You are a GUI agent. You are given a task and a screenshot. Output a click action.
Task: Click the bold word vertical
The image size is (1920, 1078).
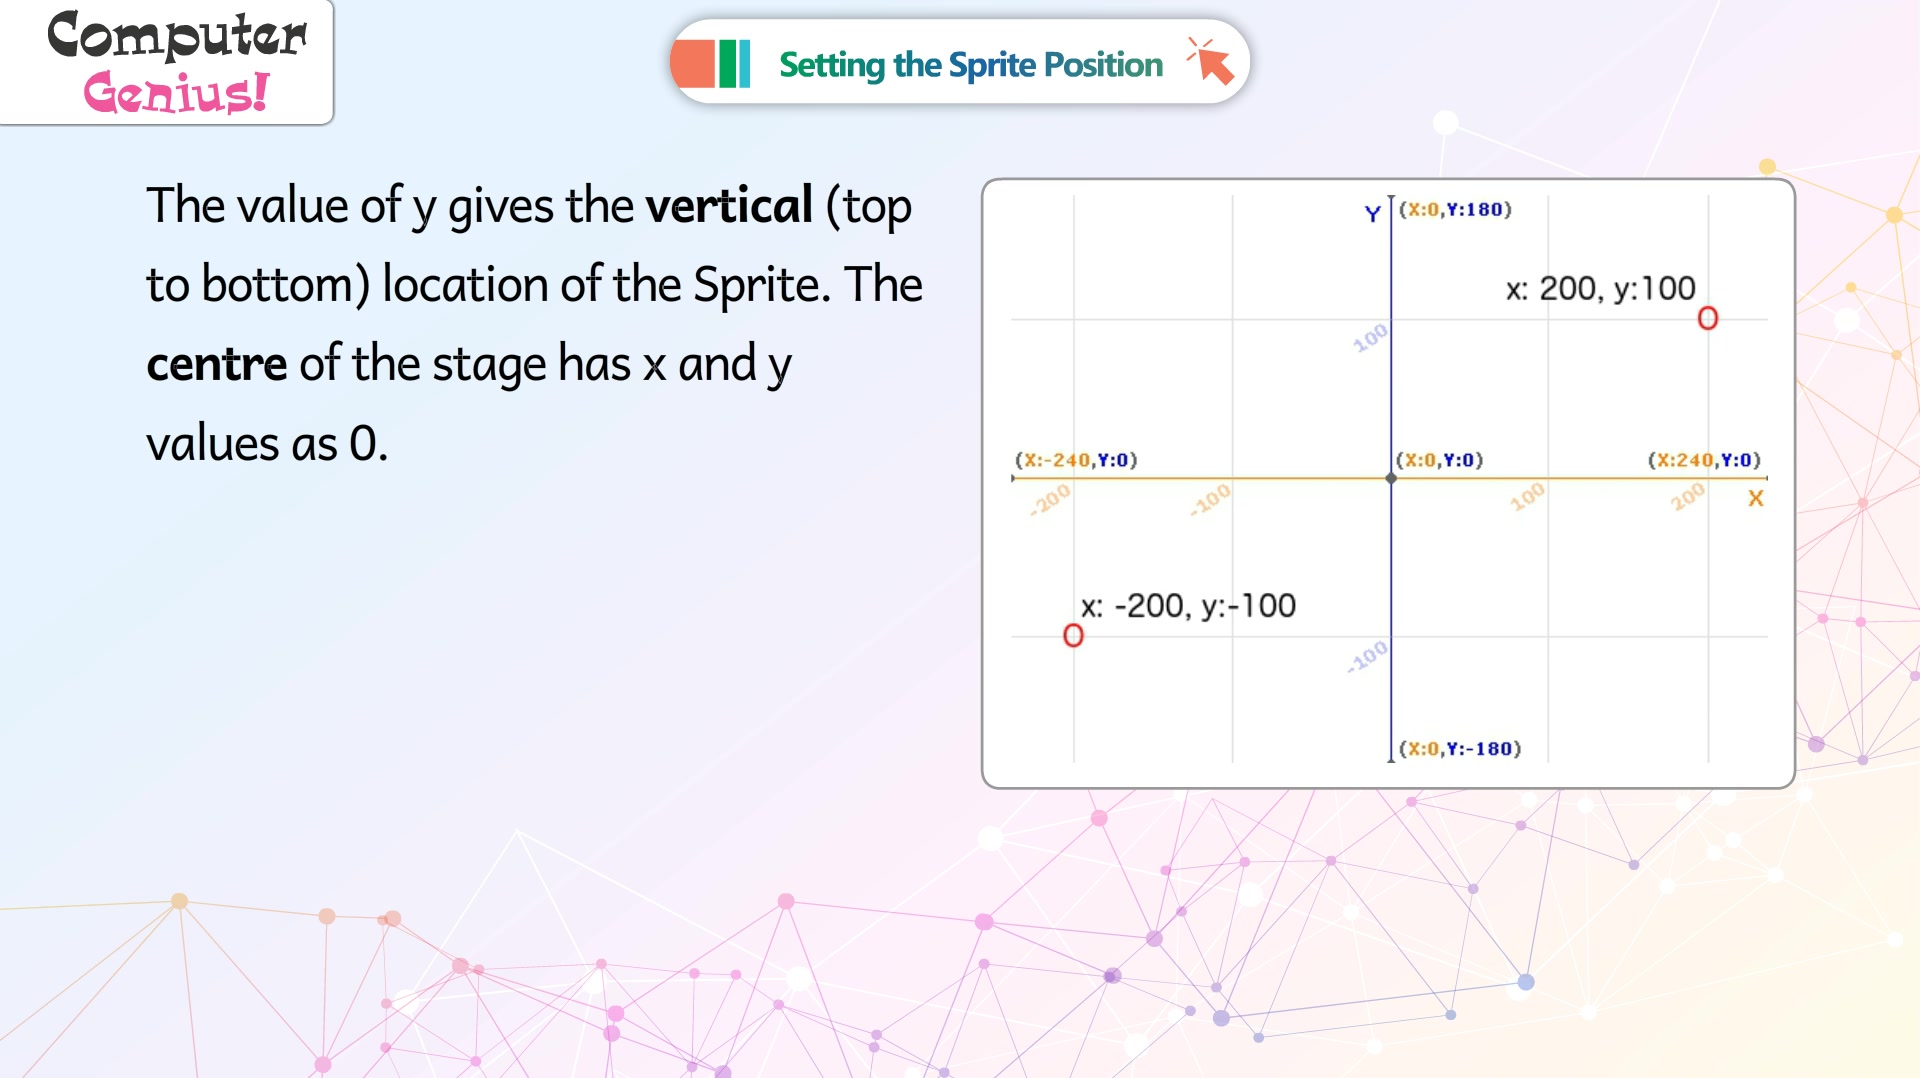click(729, 205)
